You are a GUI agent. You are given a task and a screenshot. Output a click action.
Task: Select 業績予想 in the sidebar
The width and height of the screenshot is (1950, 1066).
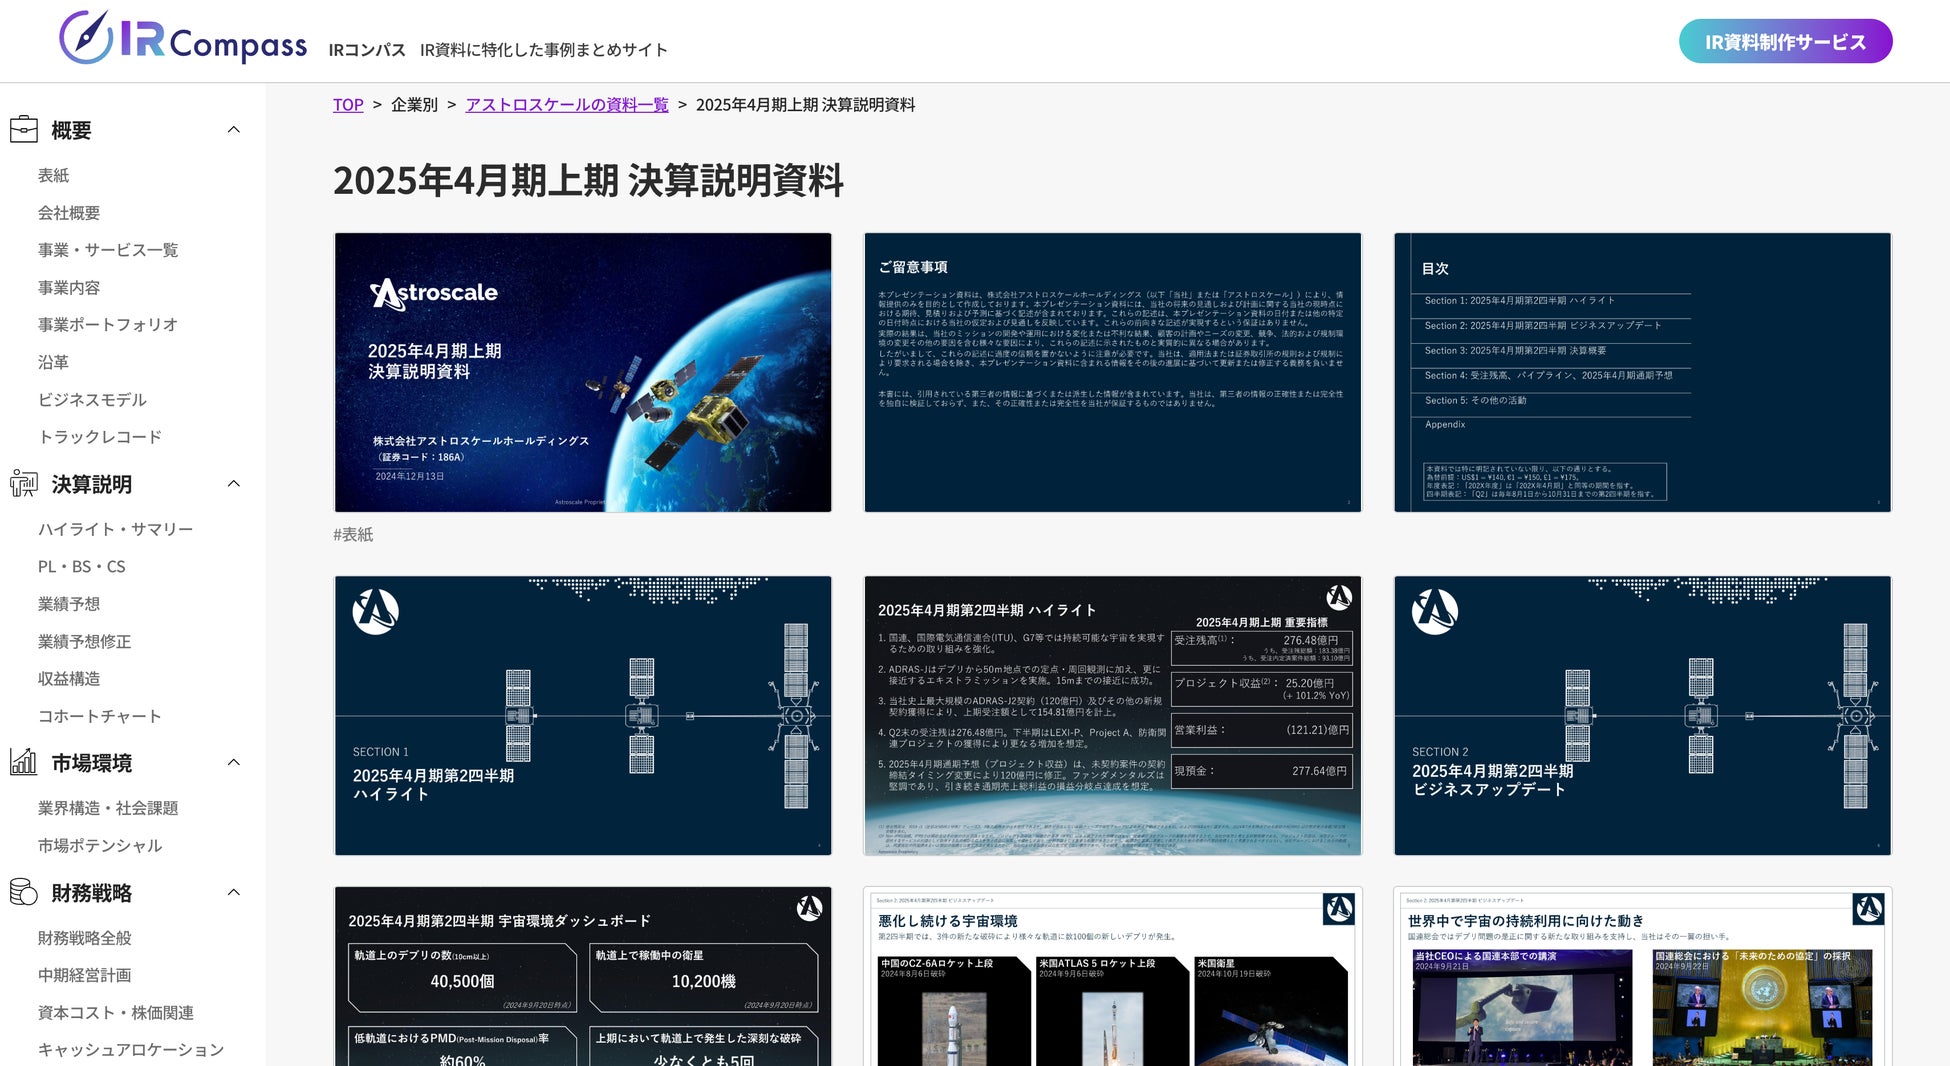tap(69, 604)
